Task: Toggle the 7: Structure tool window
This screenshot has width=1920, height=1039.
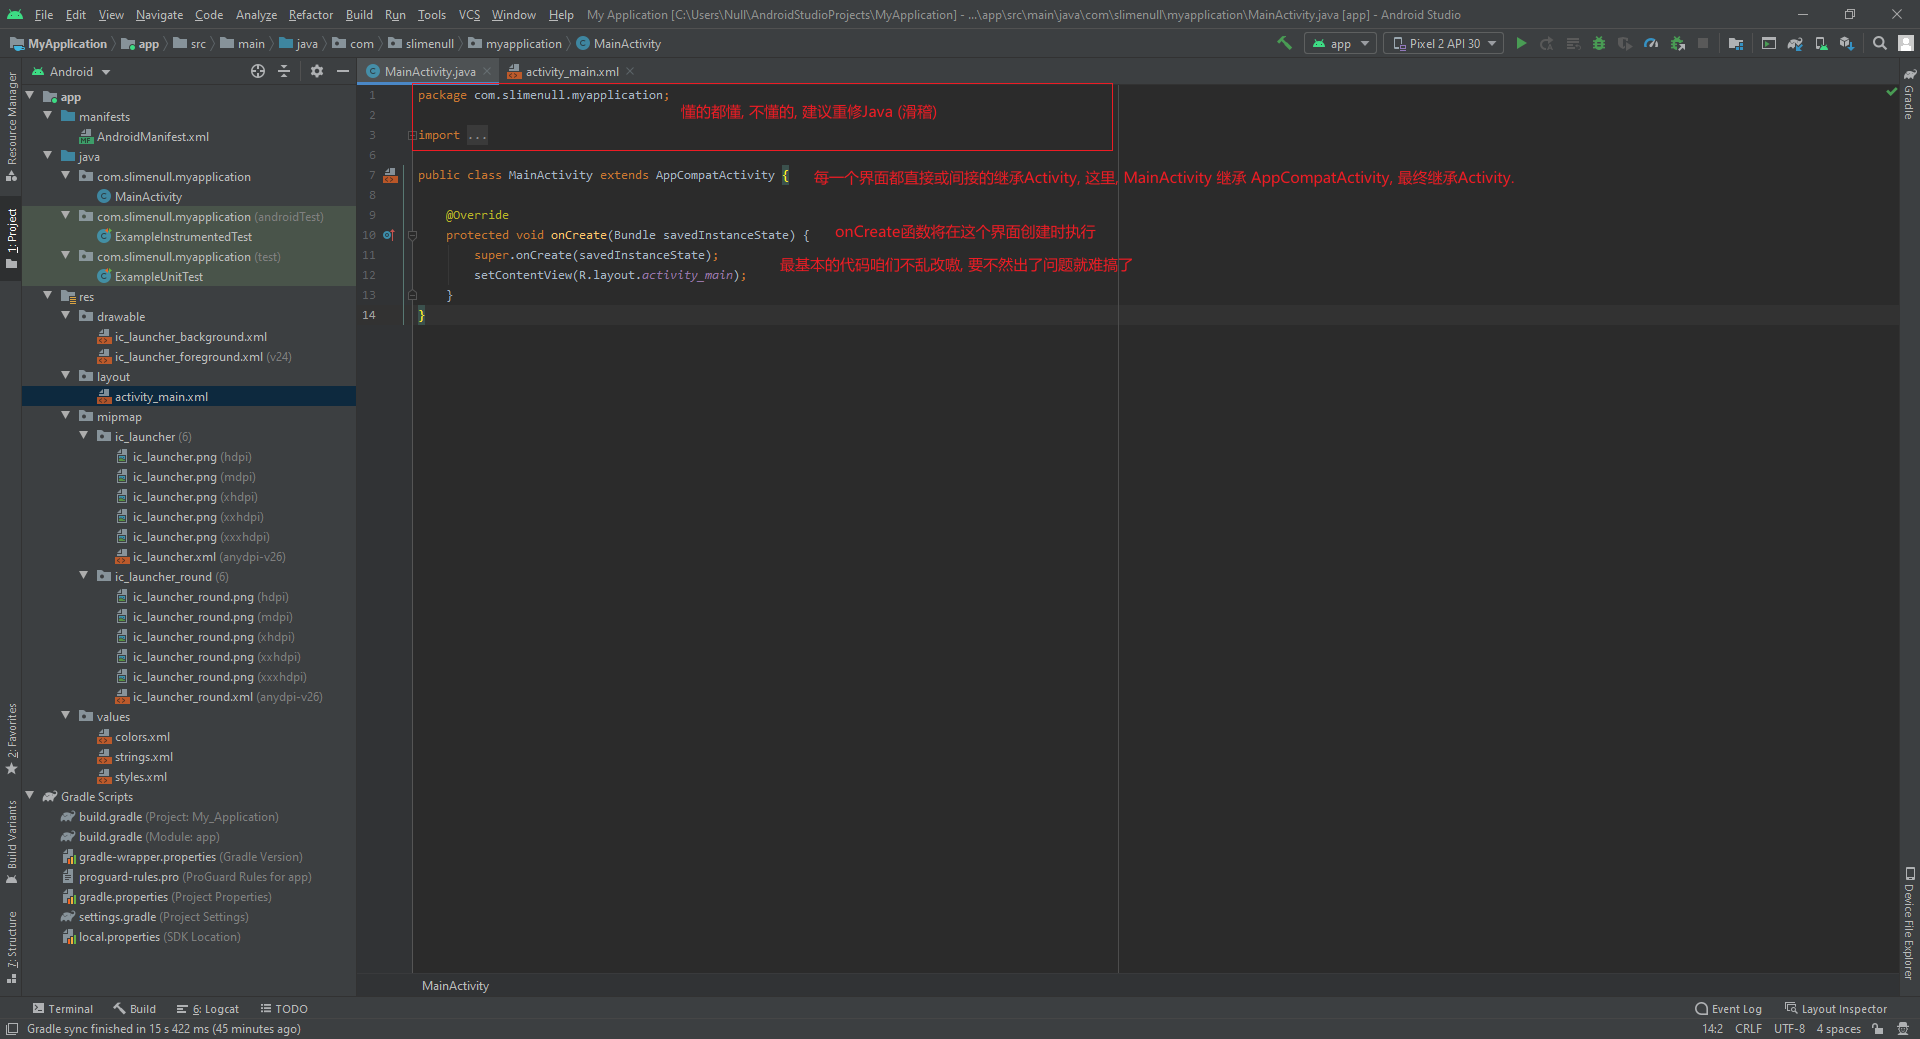Action: click(x=12, y=947)
